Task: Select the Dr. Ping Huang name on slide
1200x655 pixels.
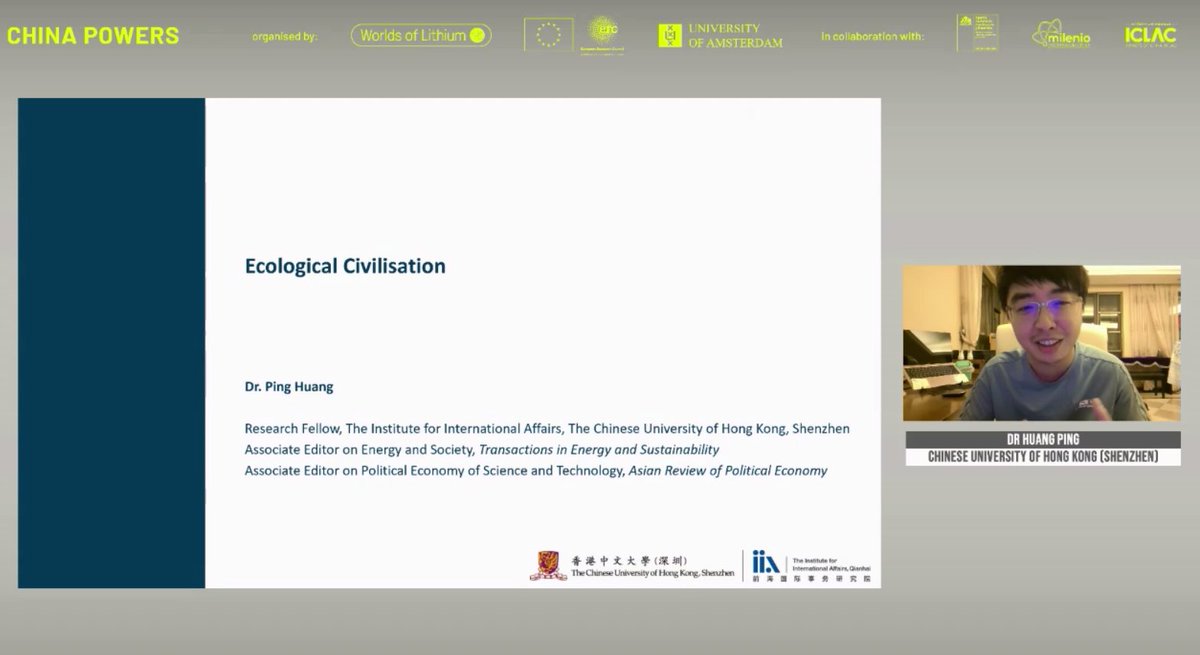Action: 289,385
